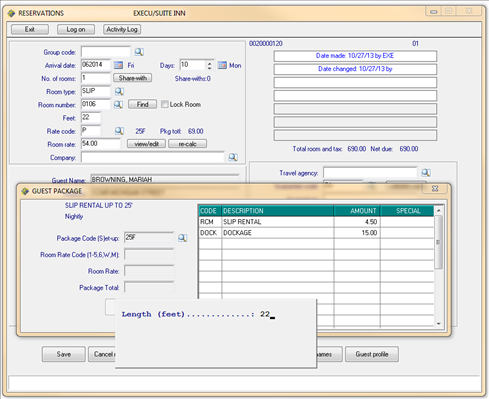Focus the Days field

click(193, 65)
